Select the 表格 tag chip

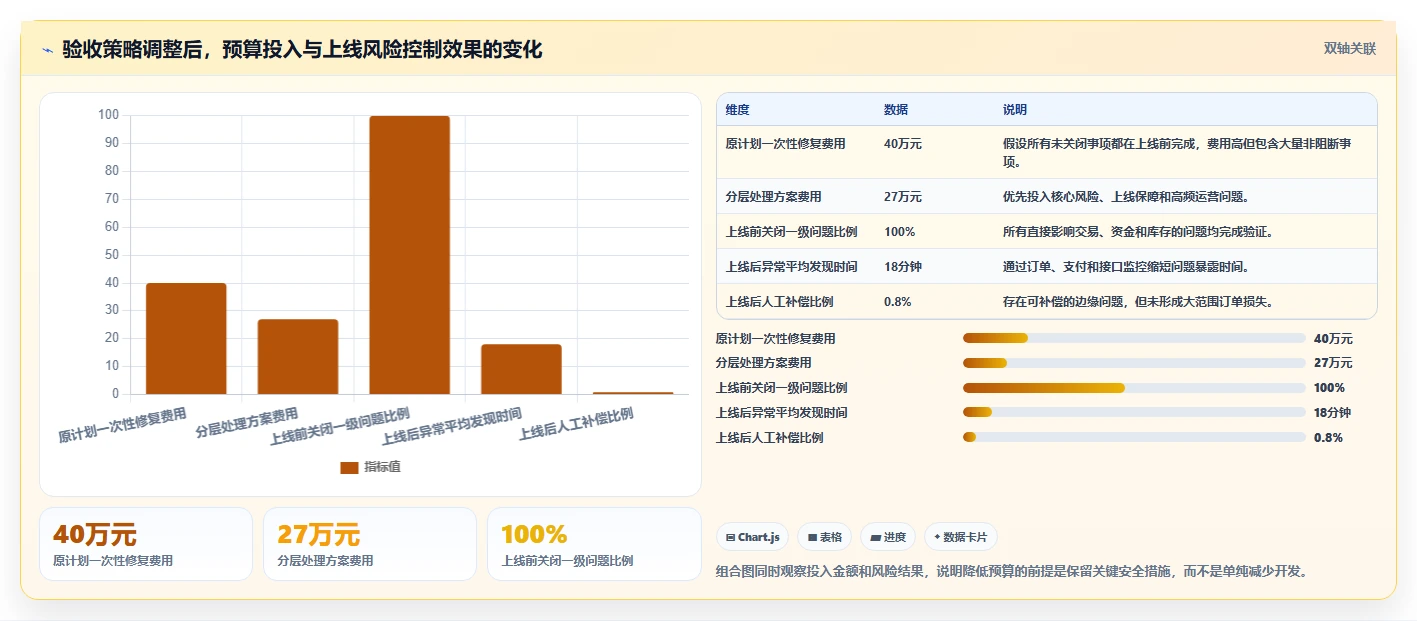[825, 537]
